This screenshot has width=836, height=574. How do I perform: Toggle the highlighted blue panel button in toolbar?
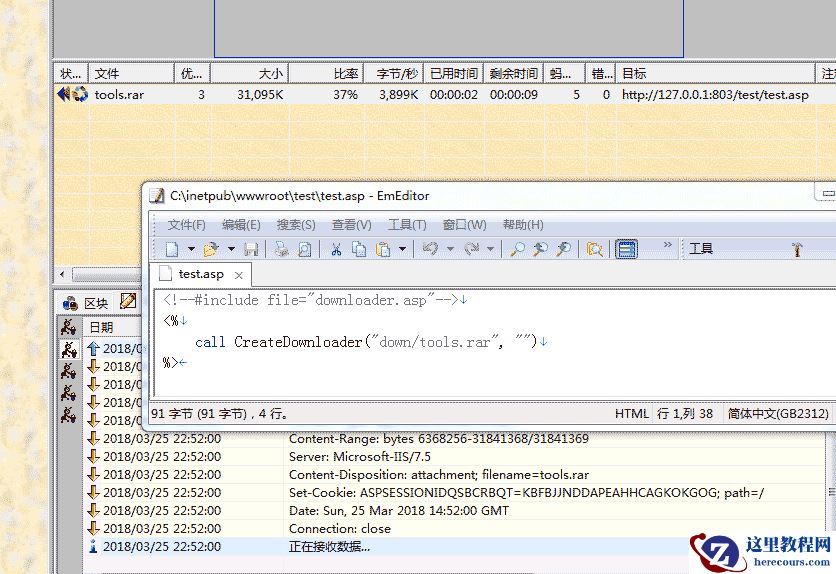(x=626, y=249)
